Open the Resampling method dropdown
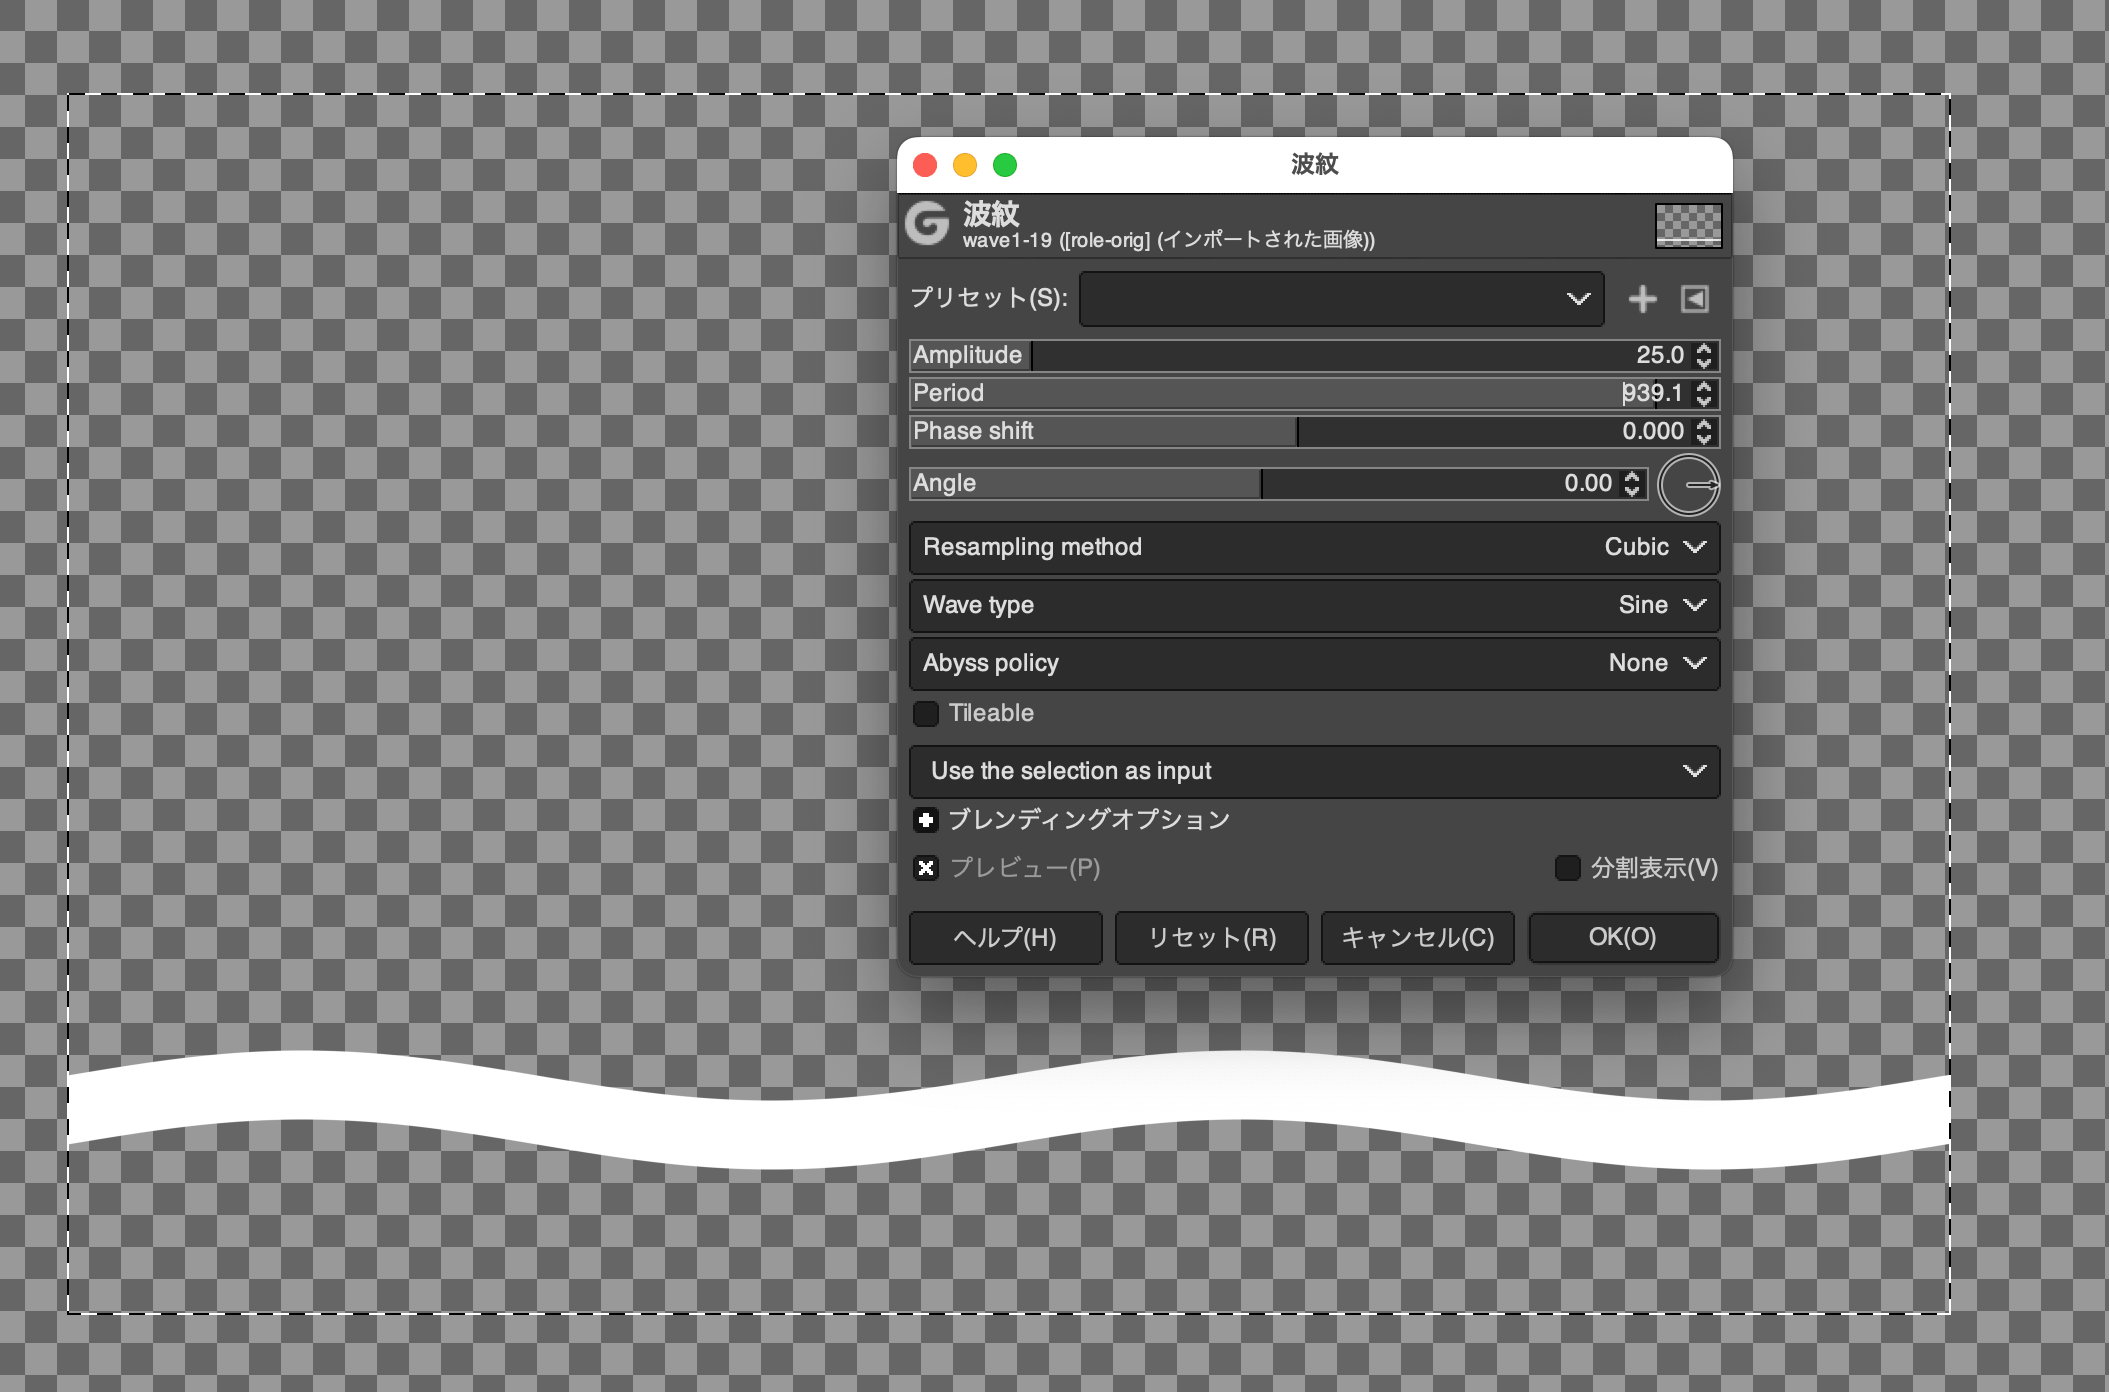The width and height of the screenshot is (2110, 1392). tap(1314, 547)
